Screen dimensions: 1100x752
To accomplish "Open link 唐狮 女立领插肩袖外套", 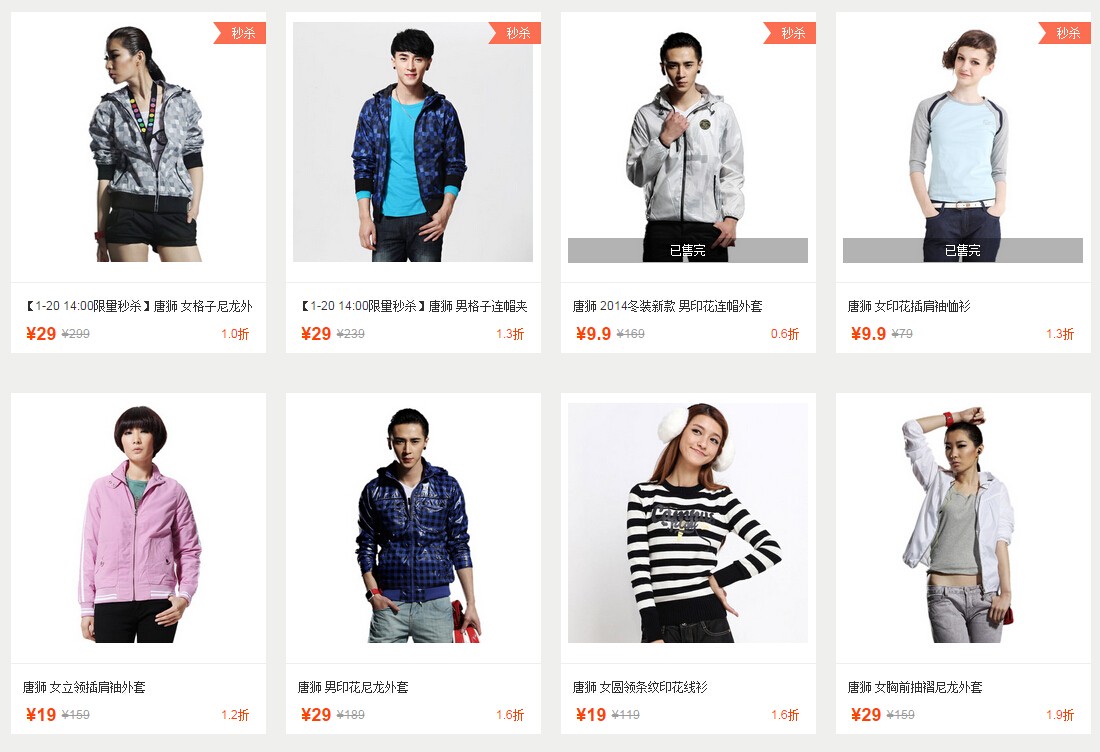I will coord(84,687).
